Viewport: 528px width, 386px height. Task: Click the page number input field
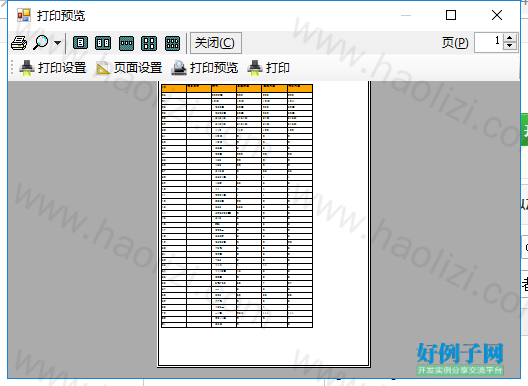pos(489,42)
